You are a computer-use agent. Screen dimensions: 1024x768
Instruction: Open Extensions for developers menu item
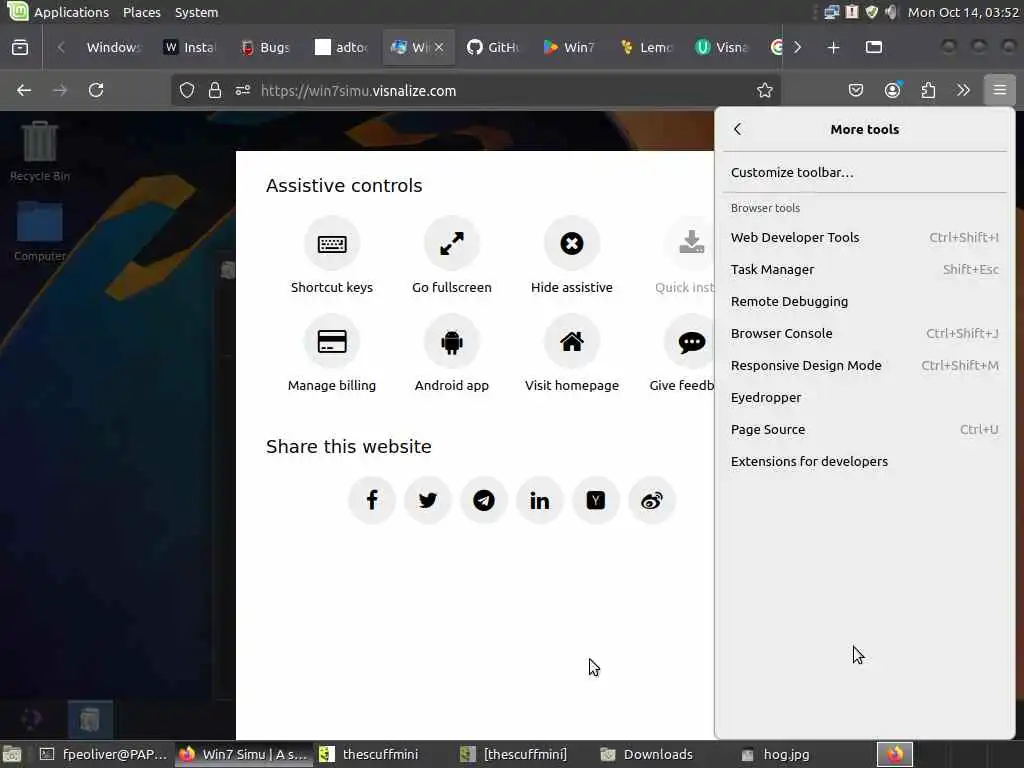click(864, 462)
